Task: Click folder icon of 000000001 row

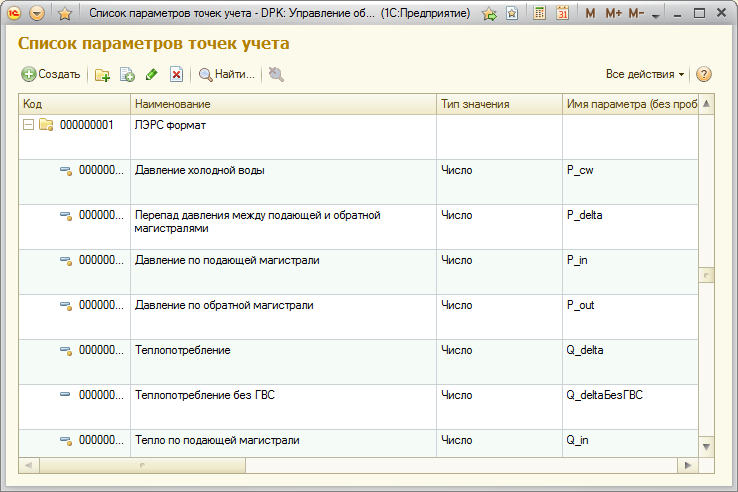Action: (x=46, y=125)
